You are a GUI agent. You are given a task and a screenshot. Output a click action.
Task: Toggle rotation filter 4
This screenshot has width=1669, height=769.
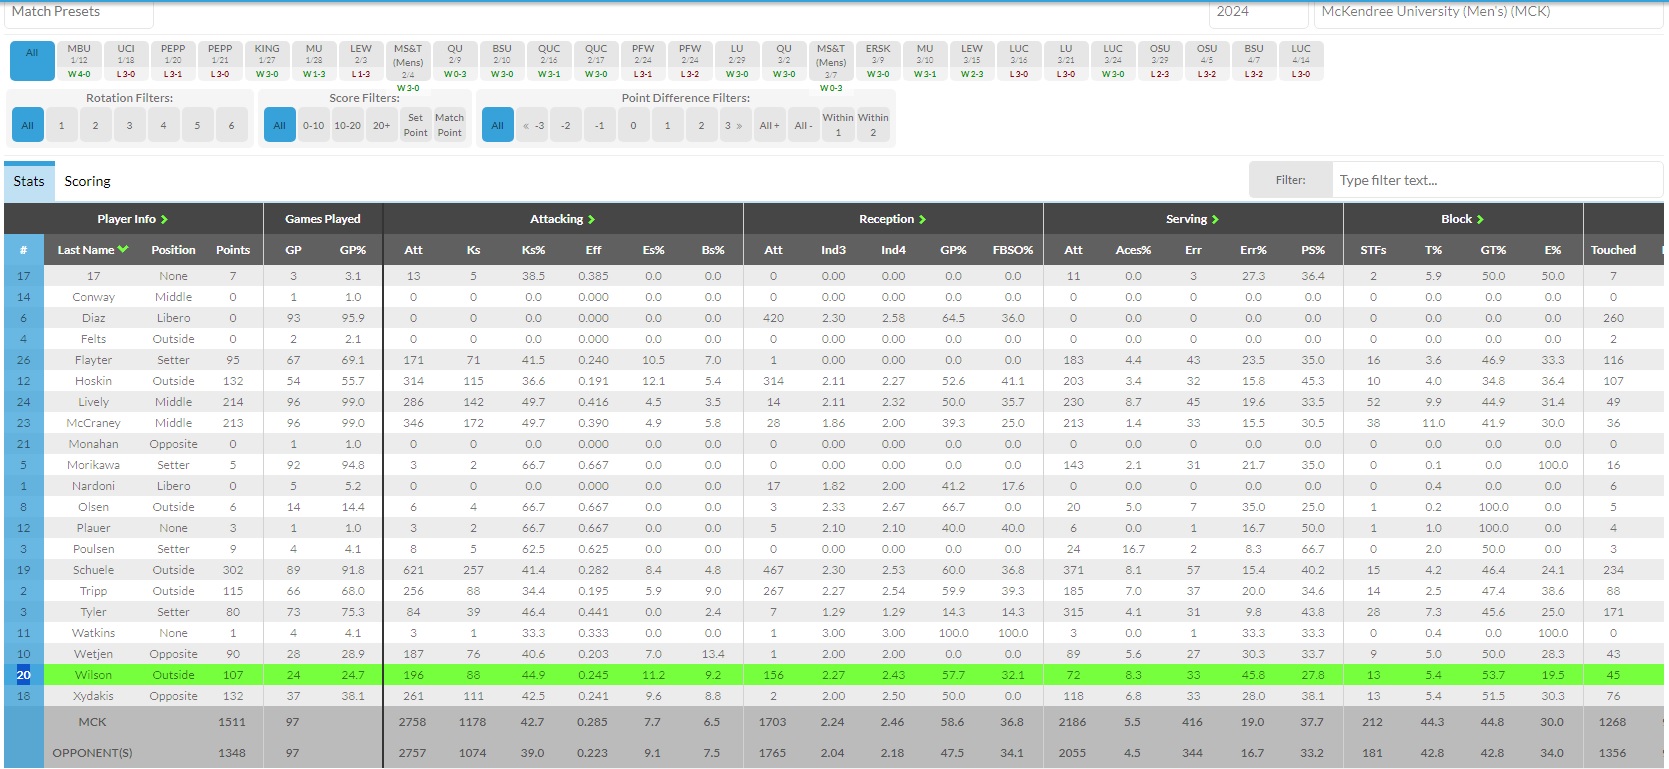pyautogui.click(x=163, y=126)
